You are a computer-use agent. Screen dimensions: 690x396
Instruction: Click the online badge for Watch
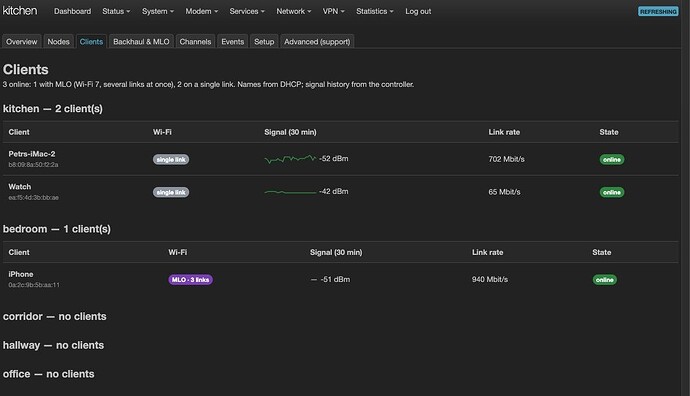tap(612, 192)
